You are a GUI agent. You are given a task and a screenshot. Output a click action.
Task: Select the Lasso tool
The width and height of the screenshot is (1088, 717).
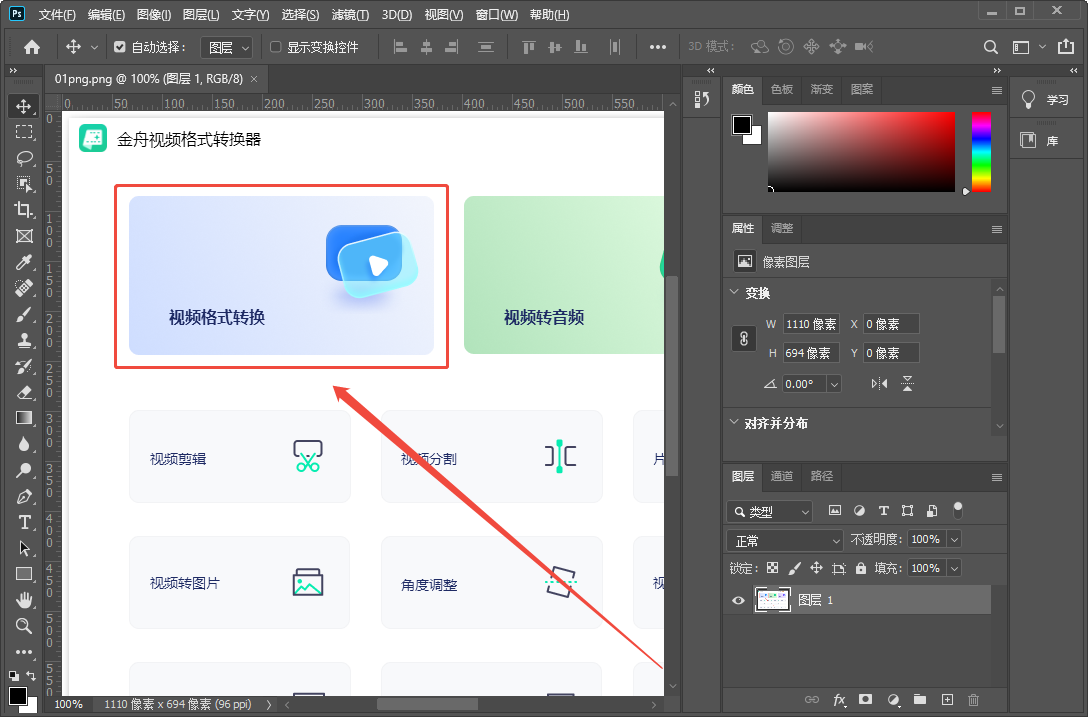point(24,158)
